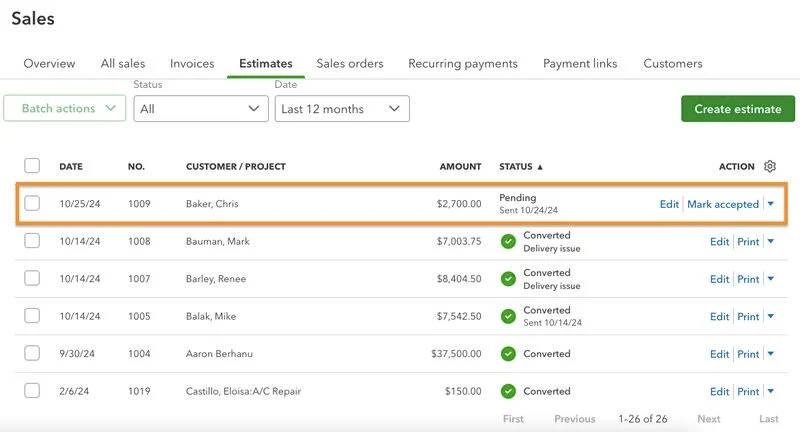Open the Date filter Last 12 months dropdown

coord(342,109)
